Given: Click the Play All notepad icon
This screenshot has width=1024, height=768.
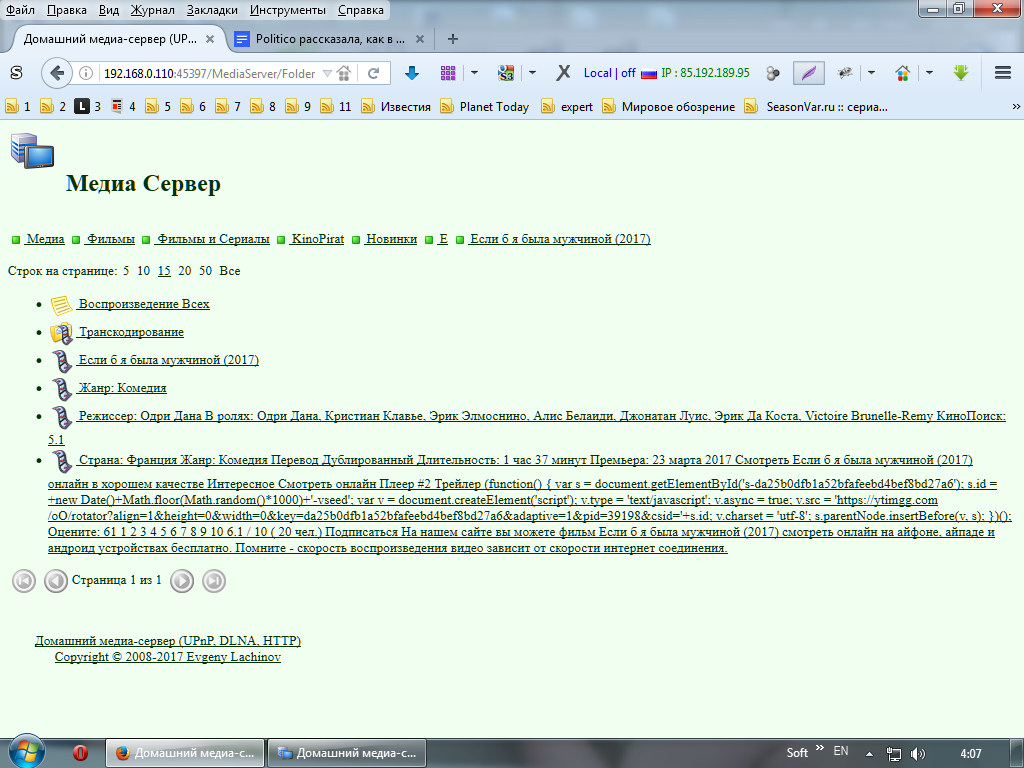Looking at the screenshot, I should click(x=62, y=305).
